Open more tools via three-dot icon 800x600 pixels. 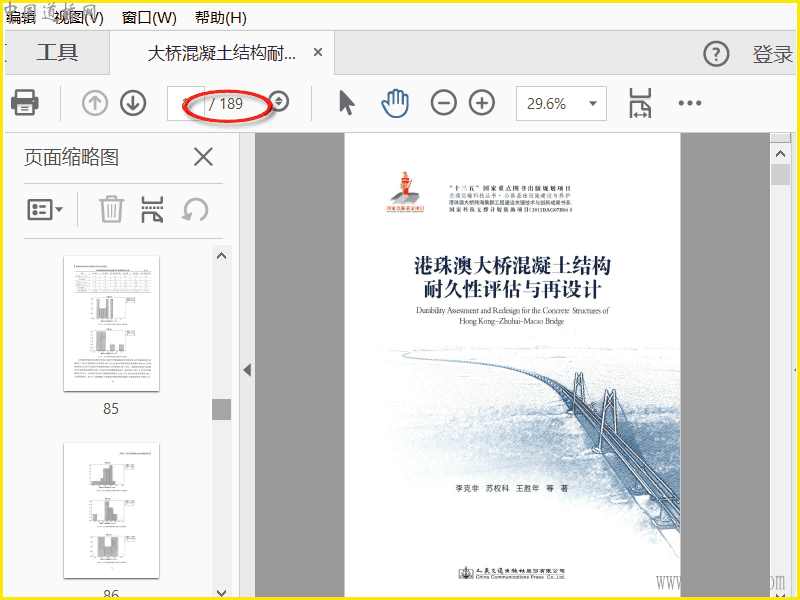[690, 103]
